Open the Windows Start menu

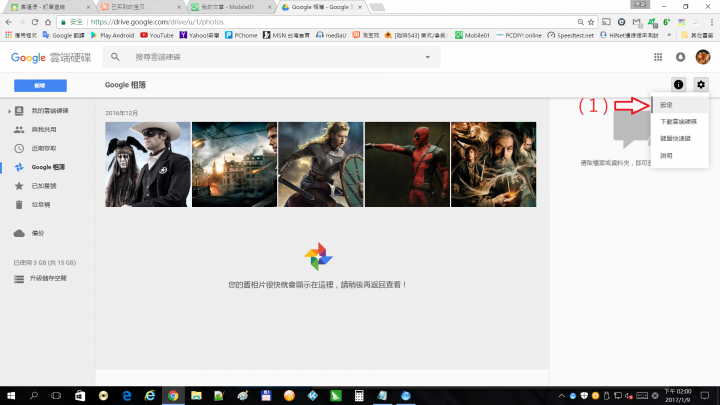tap(11, 395)
